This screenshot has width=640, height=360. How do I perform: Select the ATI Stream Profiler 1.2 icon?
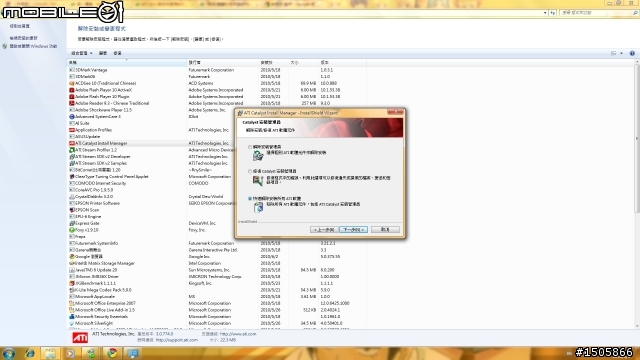pyautogui.click(x=71, y=150)
